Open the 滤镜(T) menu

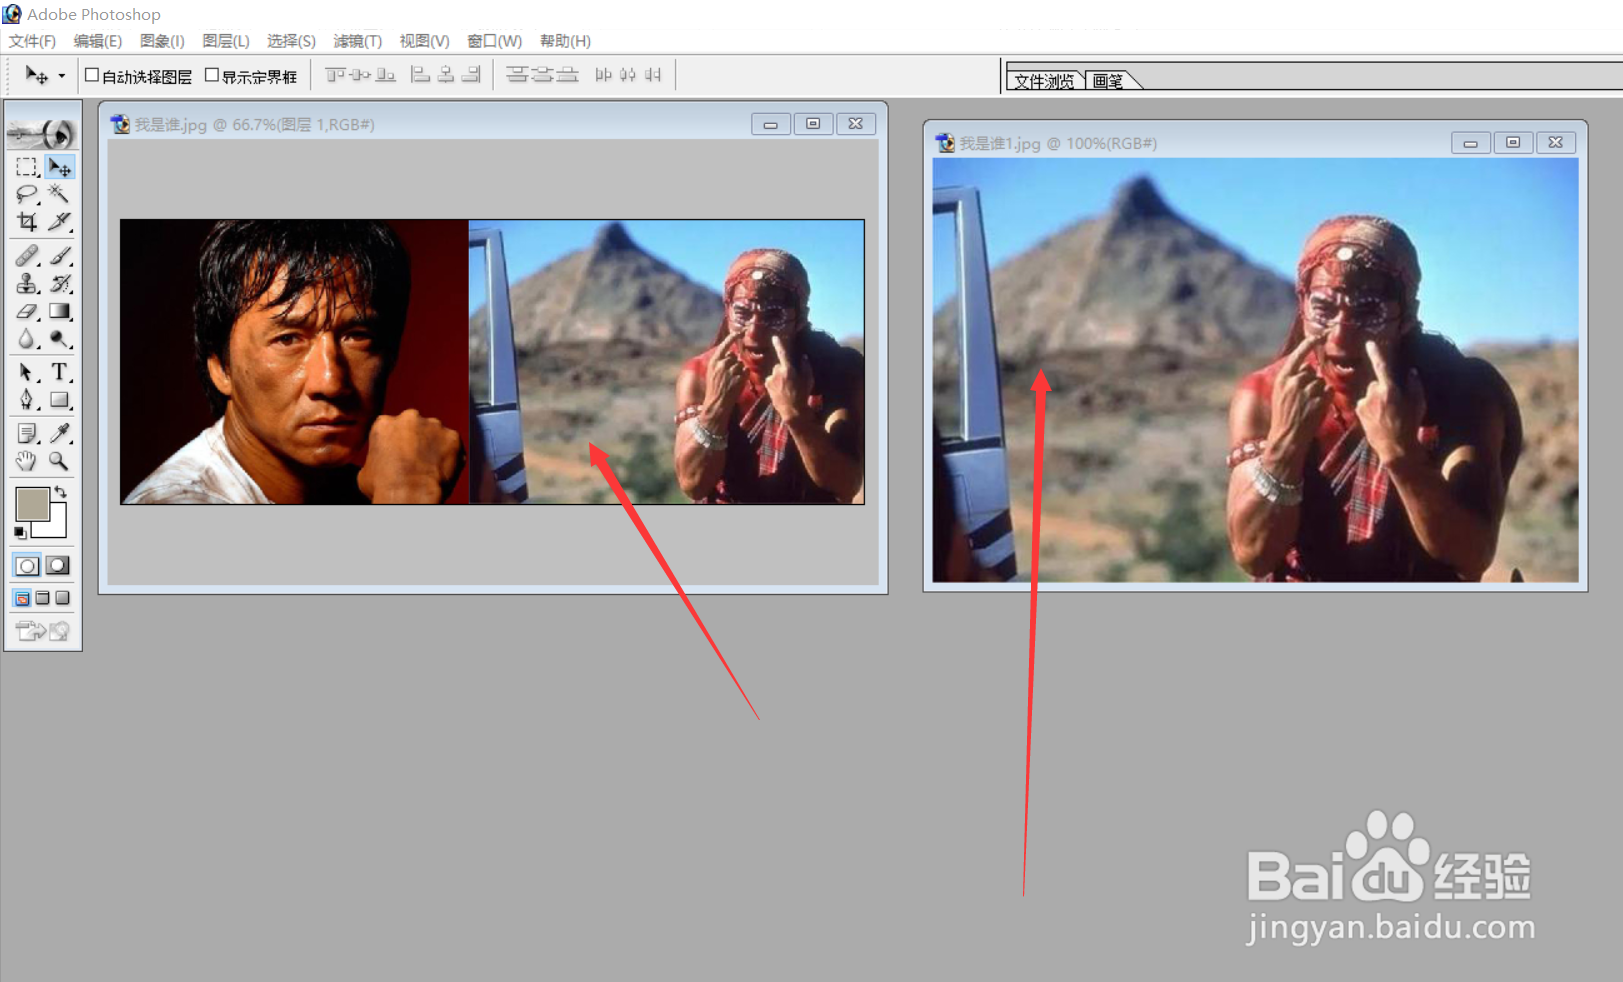[x=357, y=41]
